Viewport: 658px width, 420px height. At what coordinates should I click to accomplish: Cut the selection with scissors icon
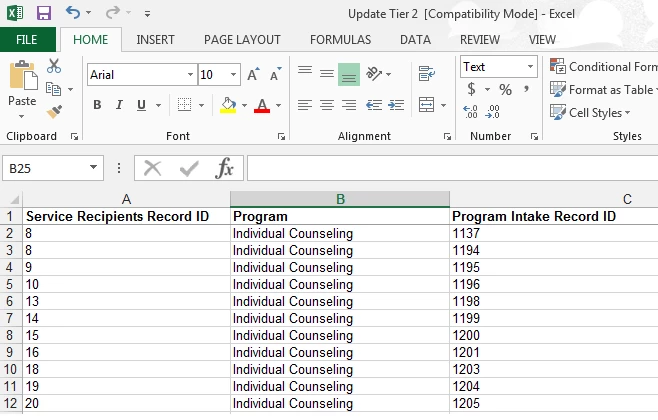point(54,66)
